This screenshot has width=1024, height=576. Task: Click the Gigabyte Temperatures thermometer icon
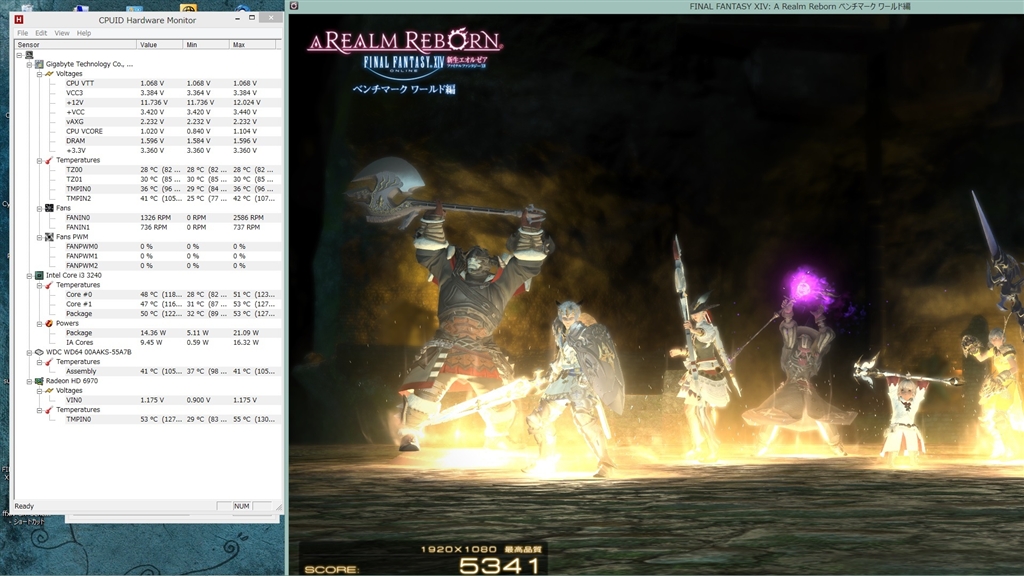click(x=49, y=160)
